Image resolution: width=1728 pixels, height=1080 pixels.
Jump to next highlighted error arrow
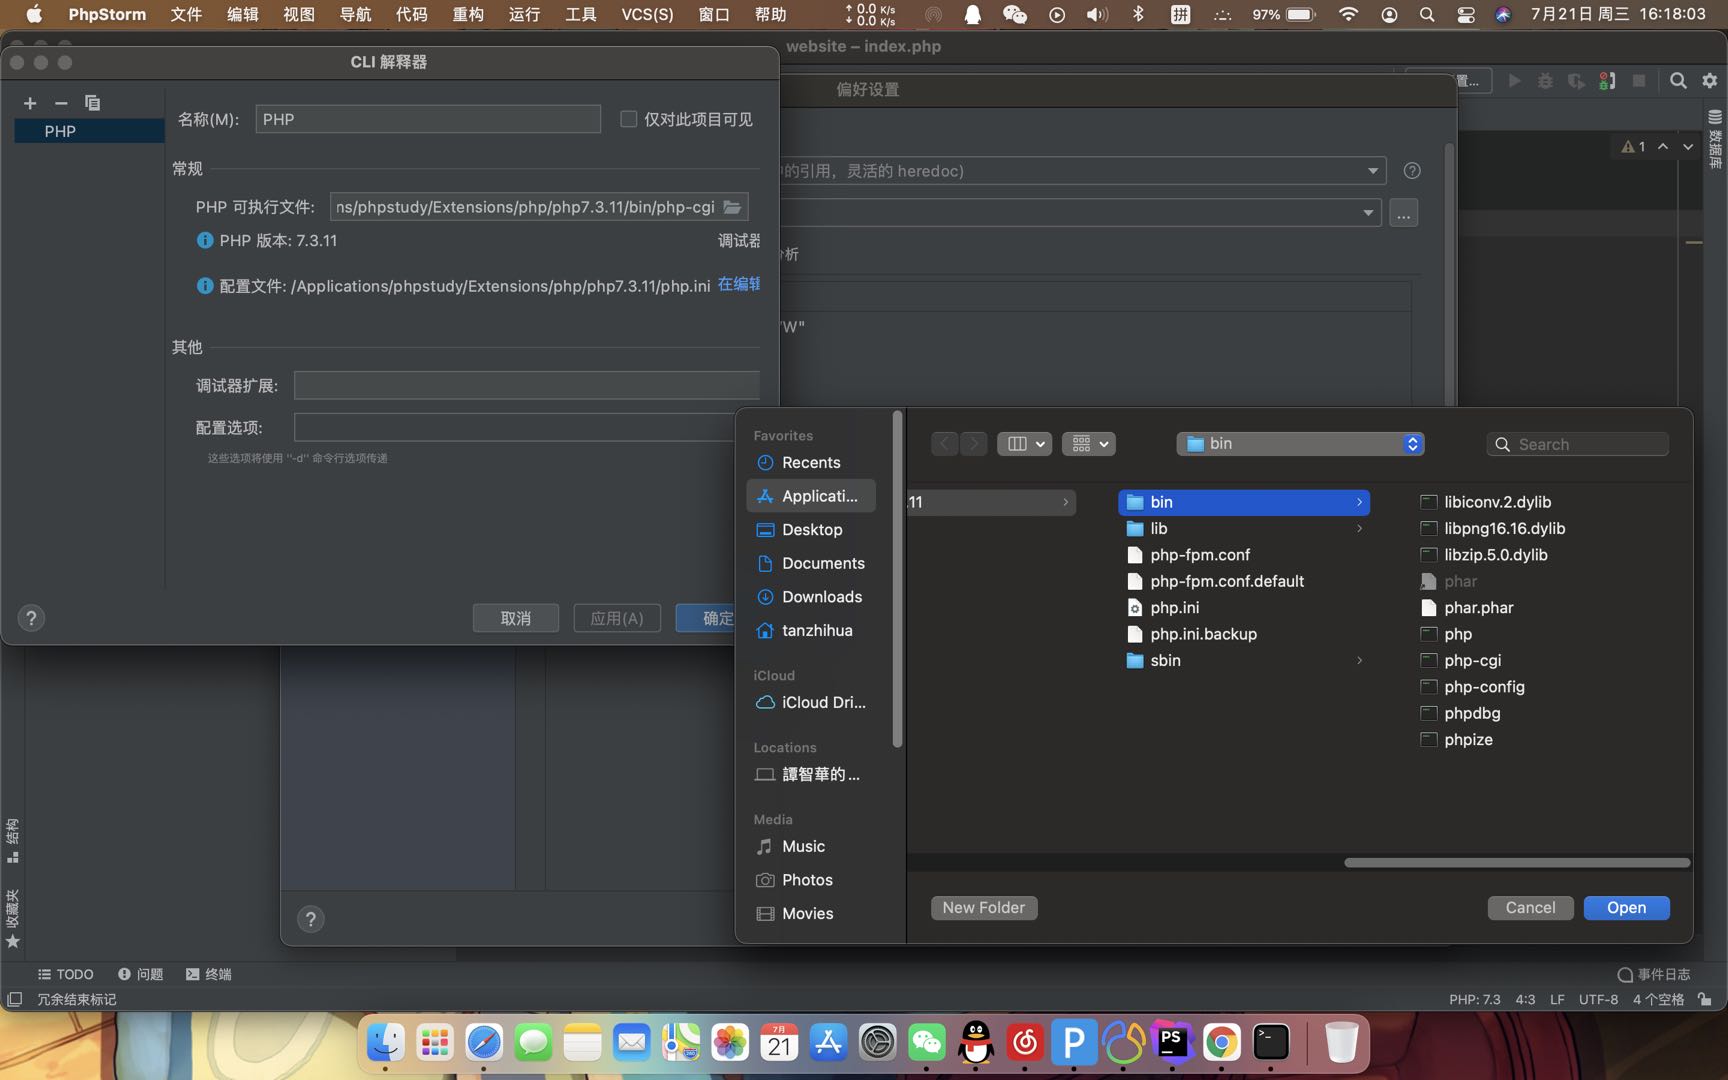(x=1688, y=147)
